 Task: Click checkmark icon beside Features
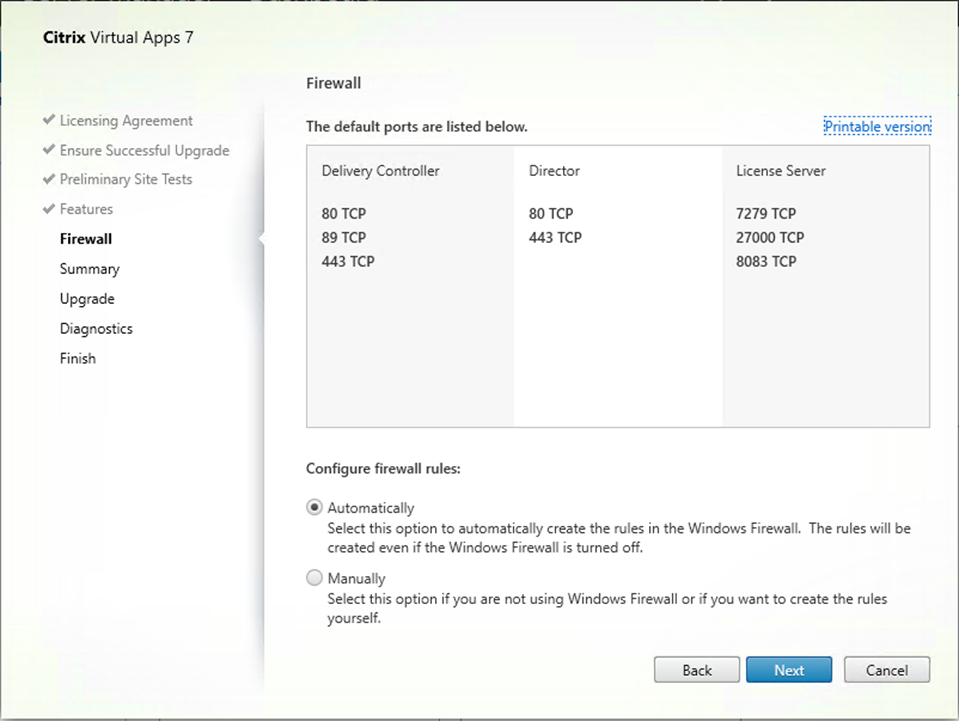49,209
